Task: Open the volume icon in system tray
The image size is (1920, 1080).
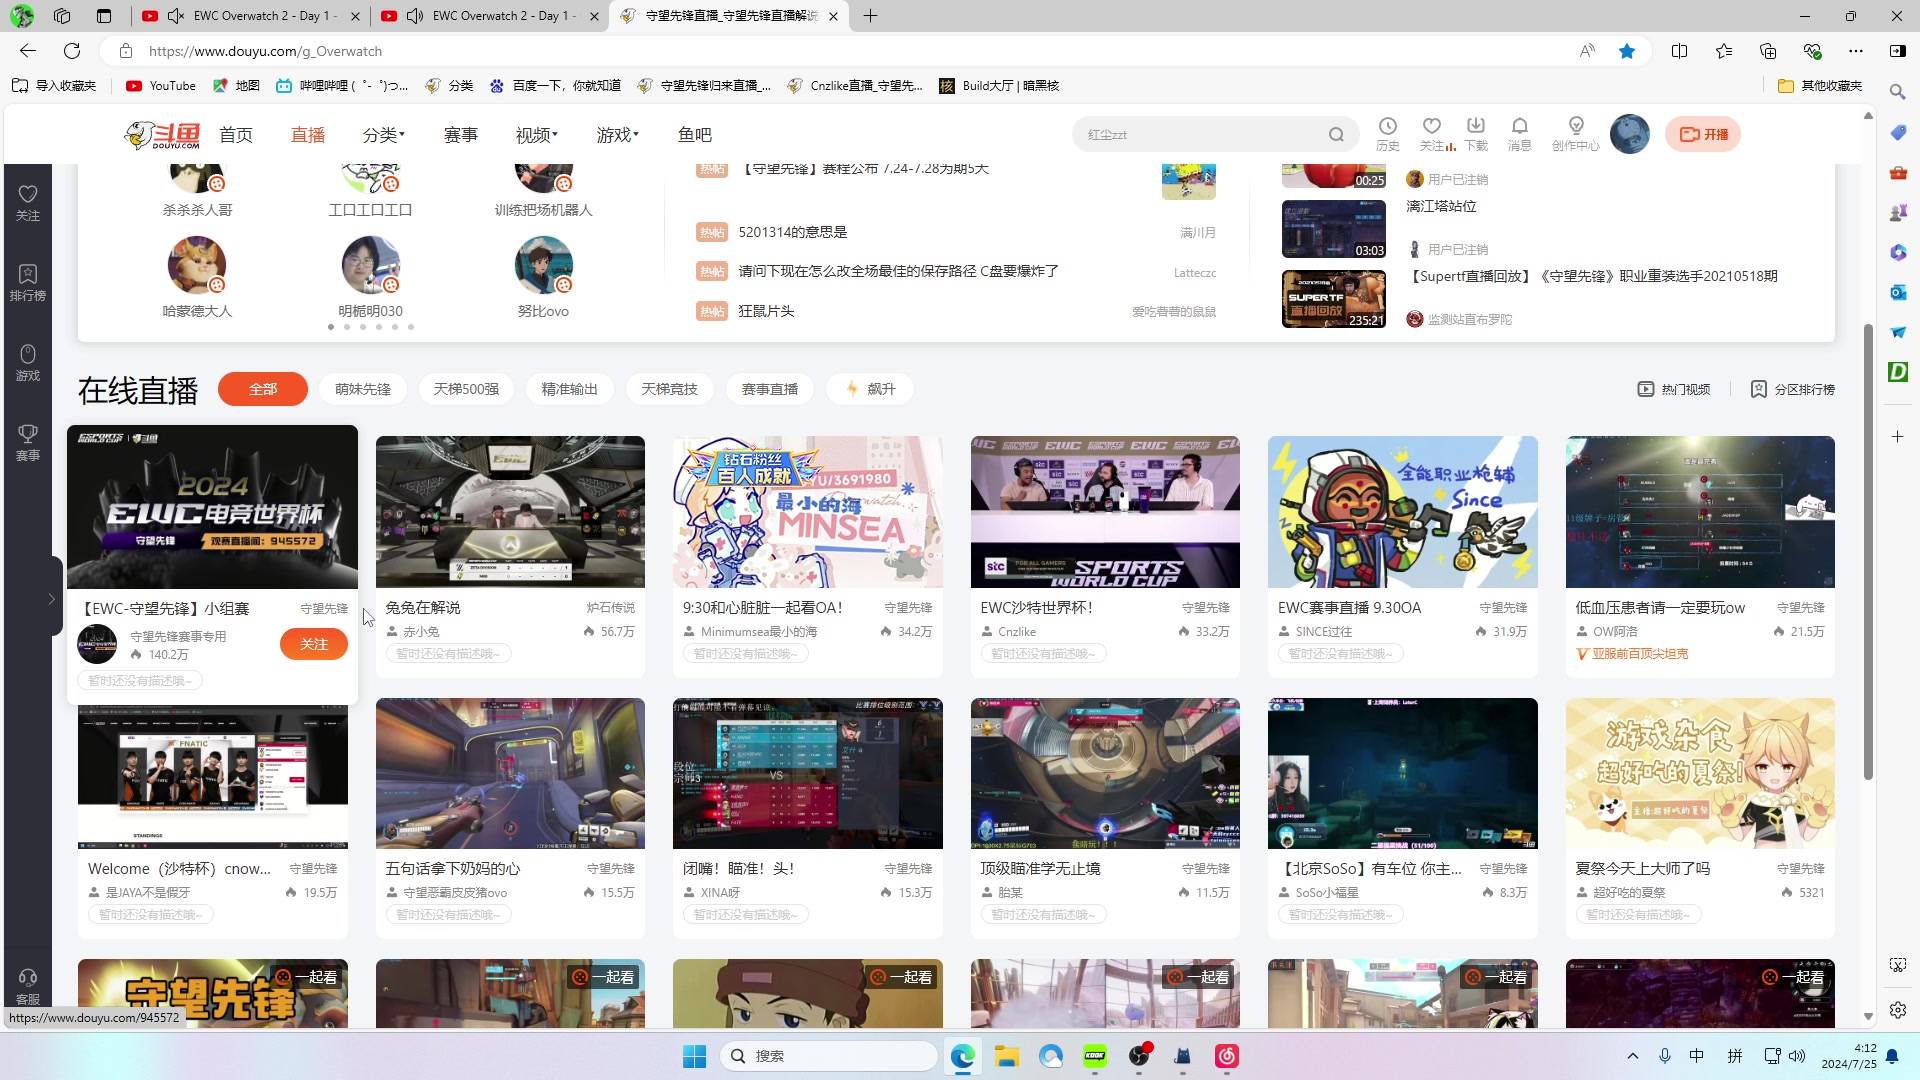Action: tap(1797, 1056)
